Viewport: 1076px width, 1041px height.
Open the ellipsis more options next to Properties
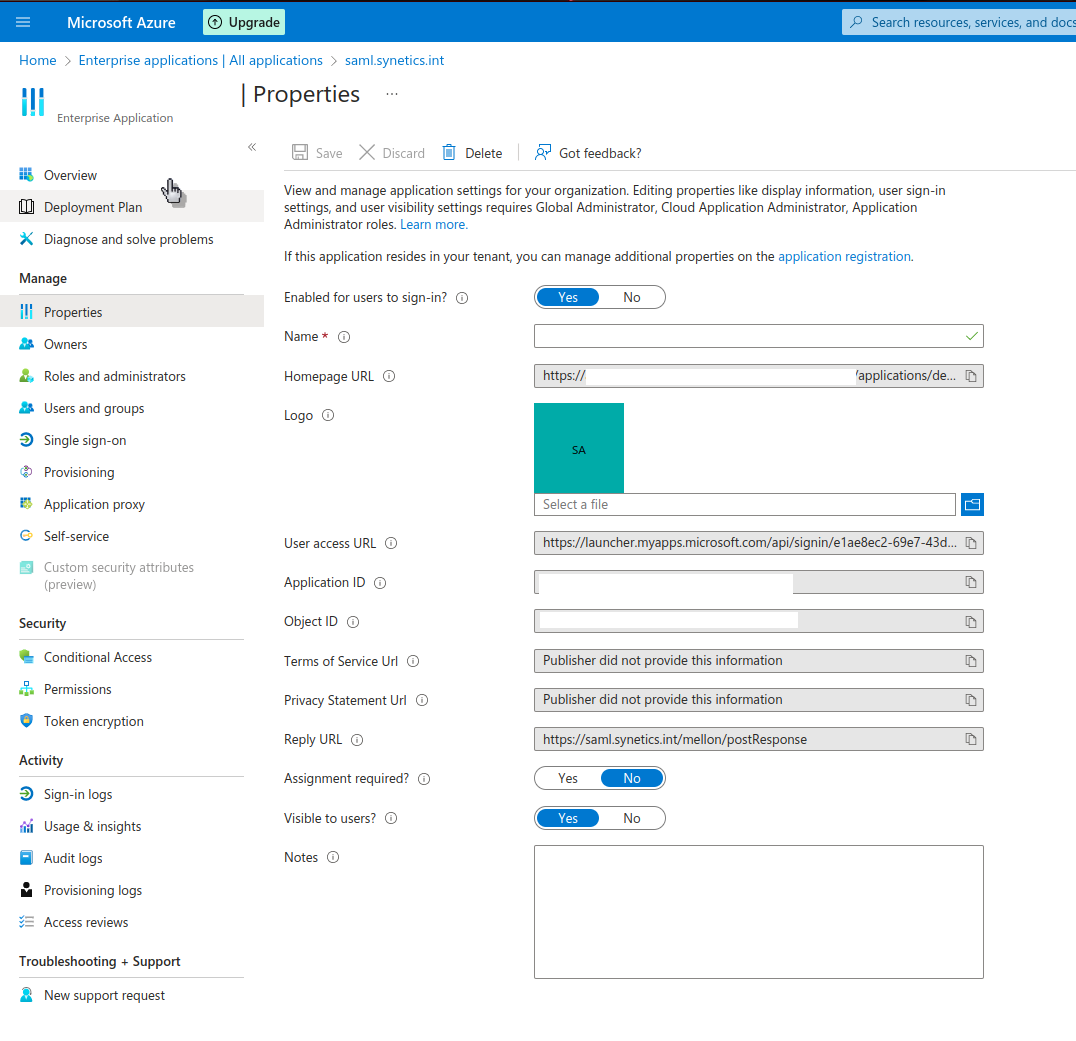pos(392,94)
